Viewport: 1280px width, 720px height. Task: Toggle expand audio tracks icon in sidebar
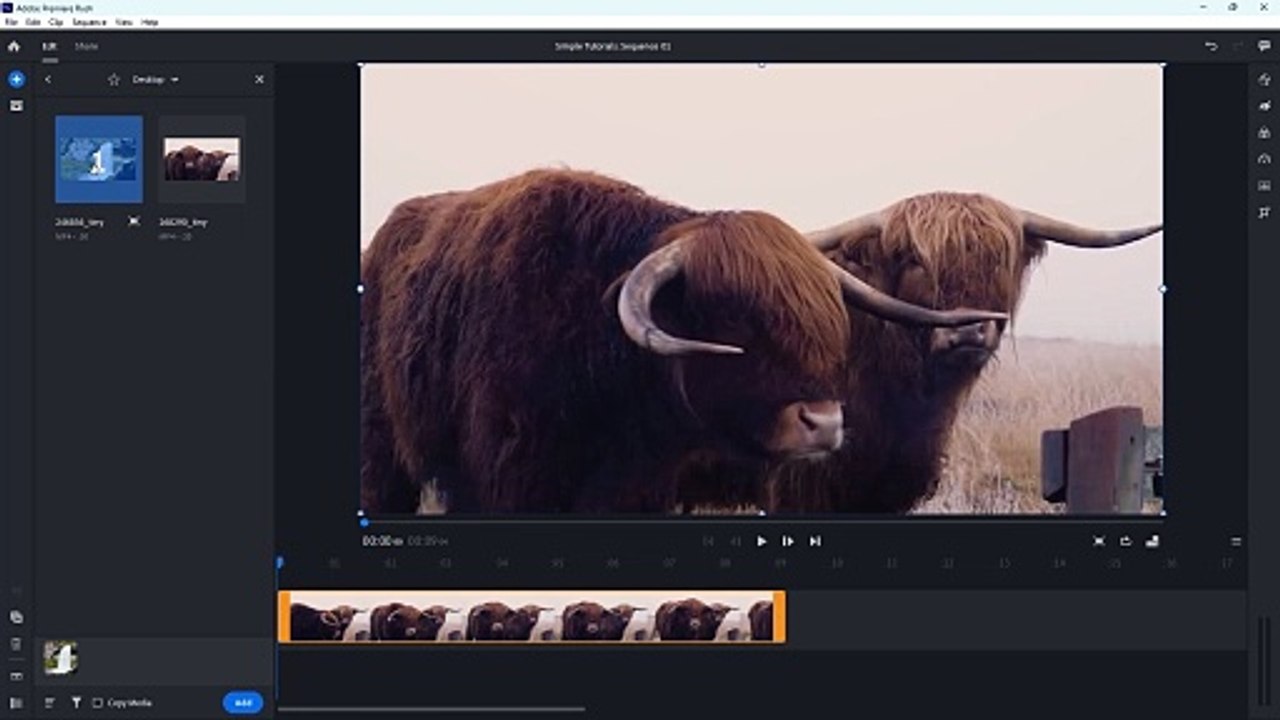(16, 677)
